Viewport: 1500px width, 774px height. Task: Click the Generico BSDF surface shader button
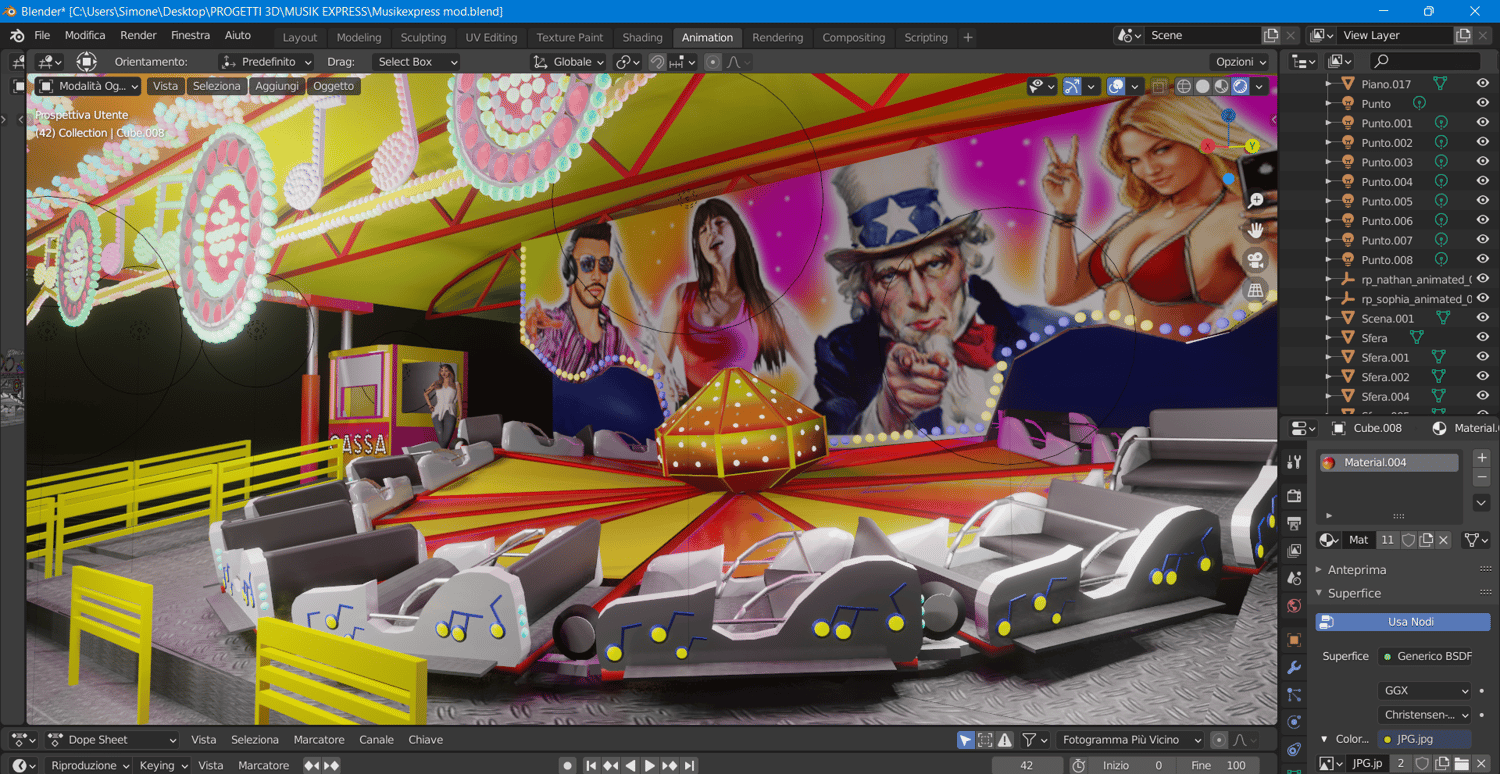(x=1425, y=656)
